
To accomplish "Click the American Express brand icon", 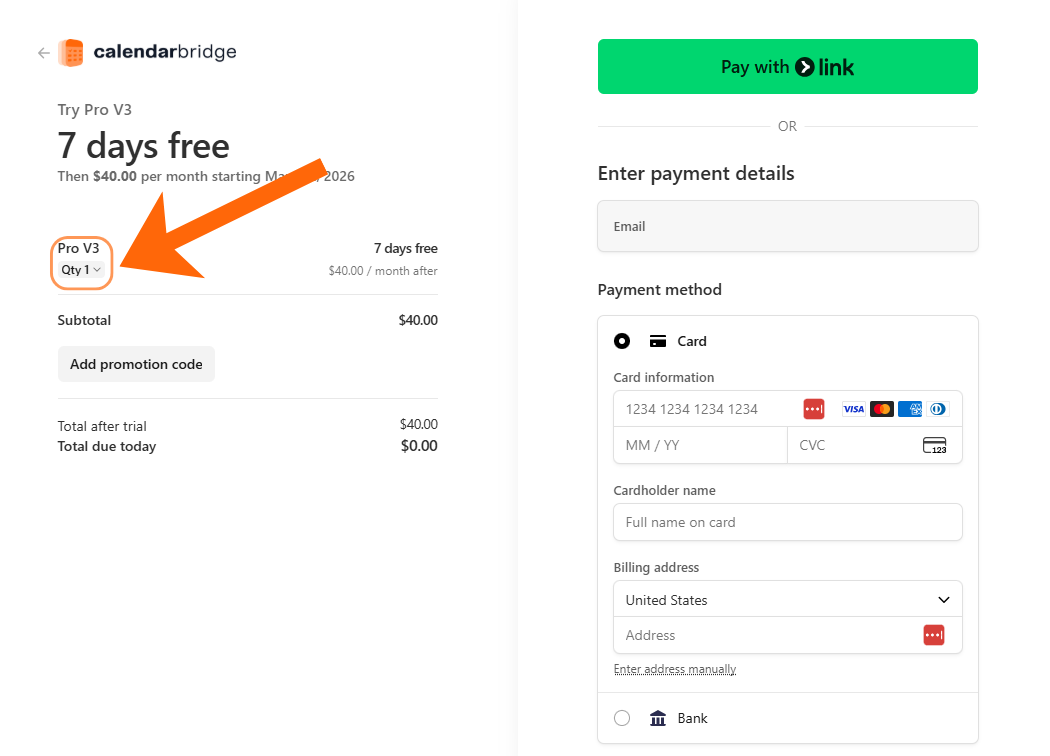I will [910, 409].
